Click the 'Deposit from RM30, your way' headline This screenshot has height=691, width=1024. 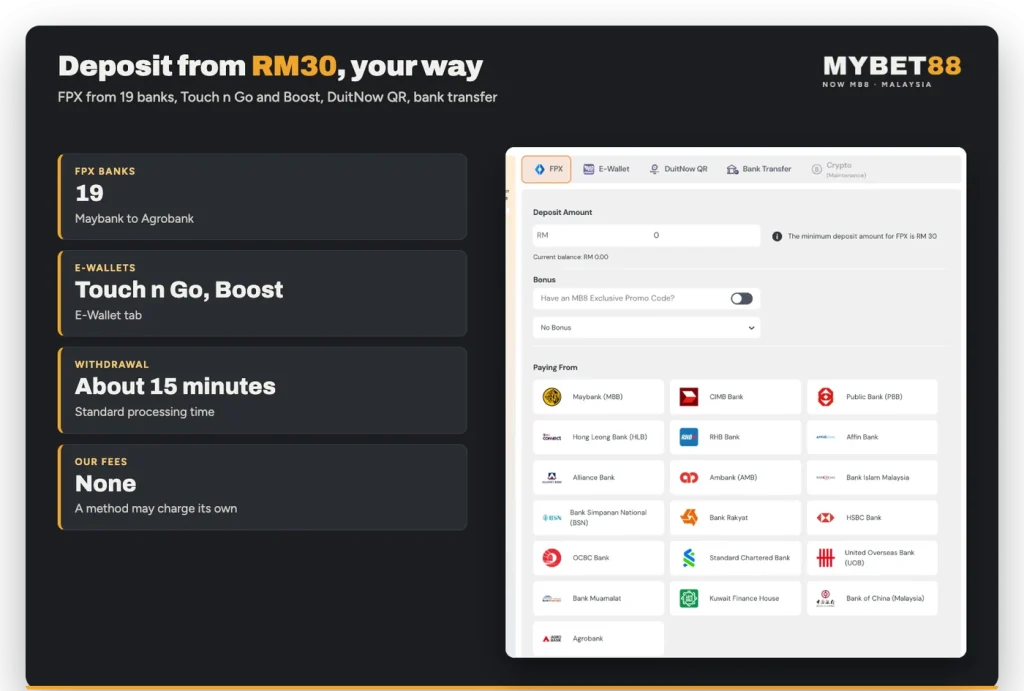tap(270, 66)
